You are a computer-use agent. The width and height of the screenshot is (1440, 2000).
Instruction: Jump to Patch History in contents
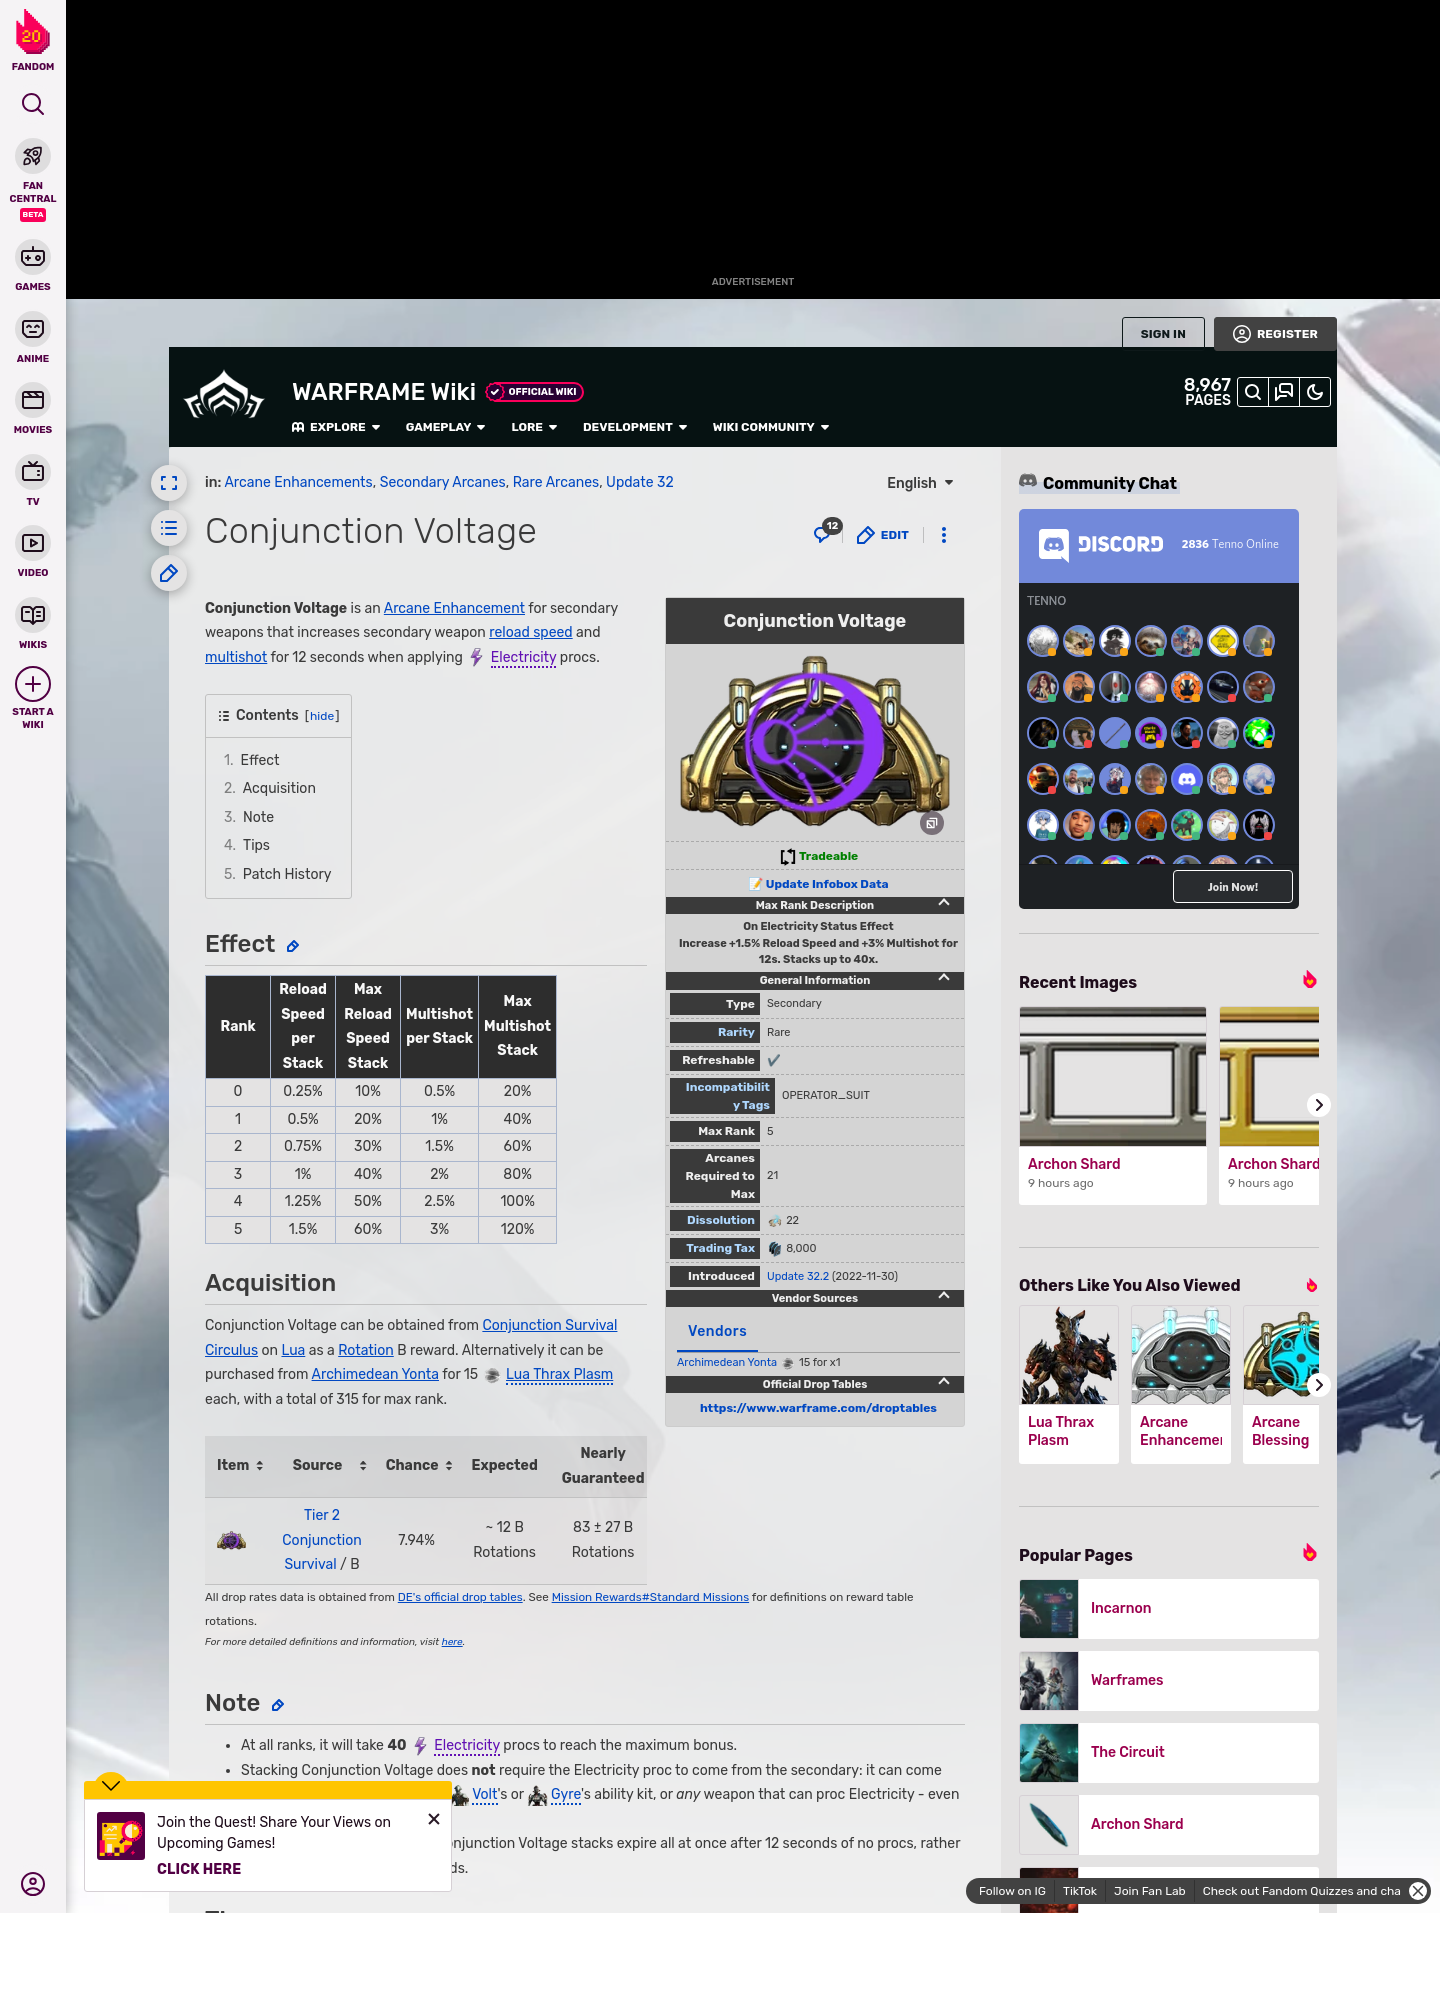click(x=287, y=874)
